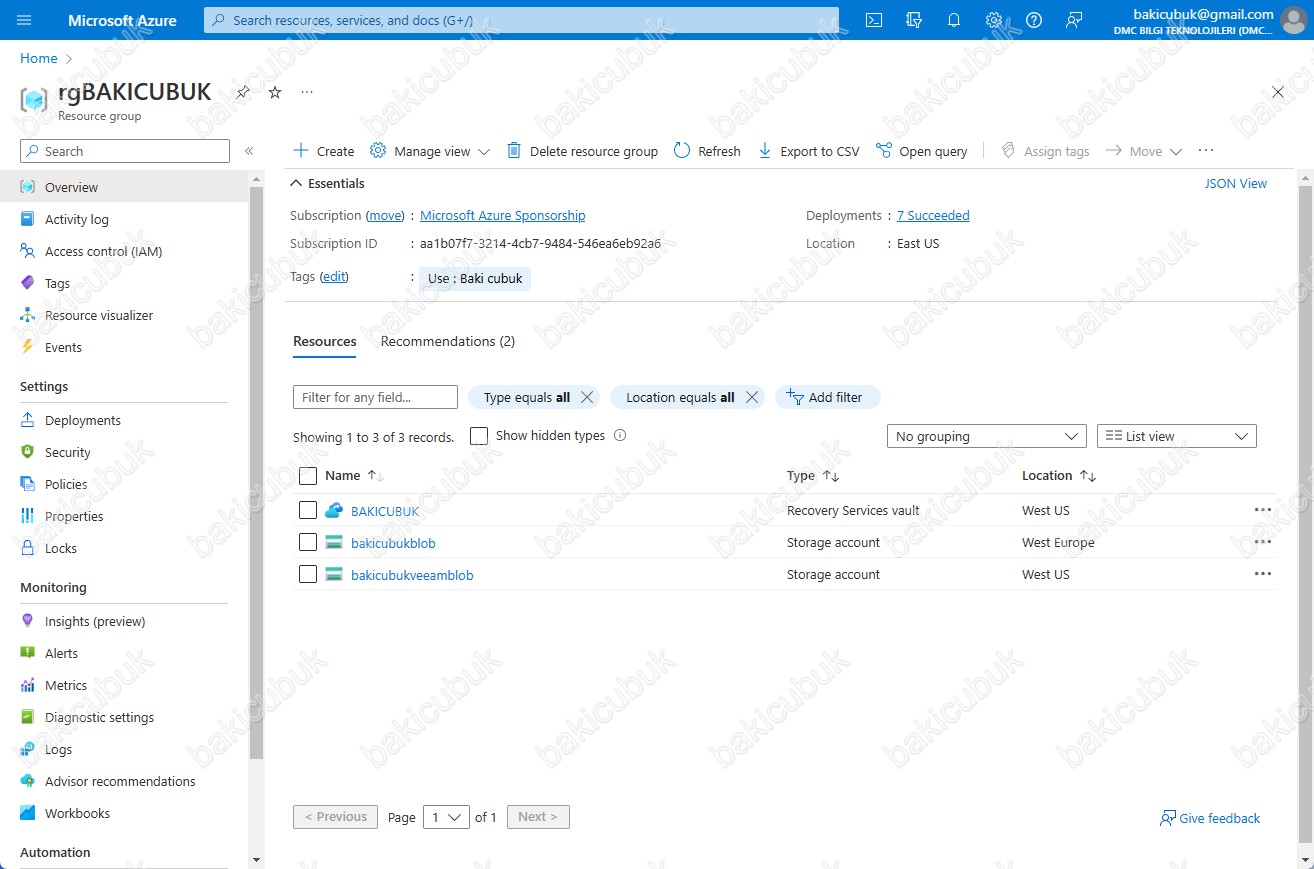
Task: Open the page number dropdown
Action: (446, 817)
